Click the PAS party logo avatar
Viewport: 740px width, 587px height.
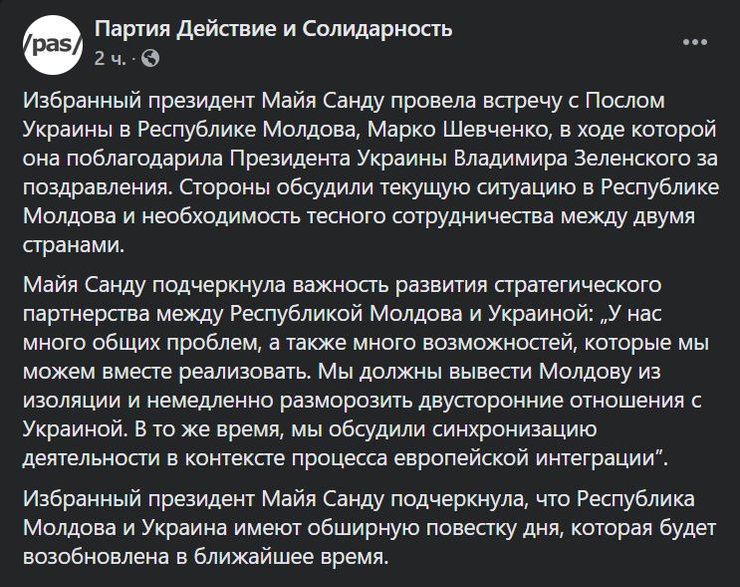click(x=46, y=43)
